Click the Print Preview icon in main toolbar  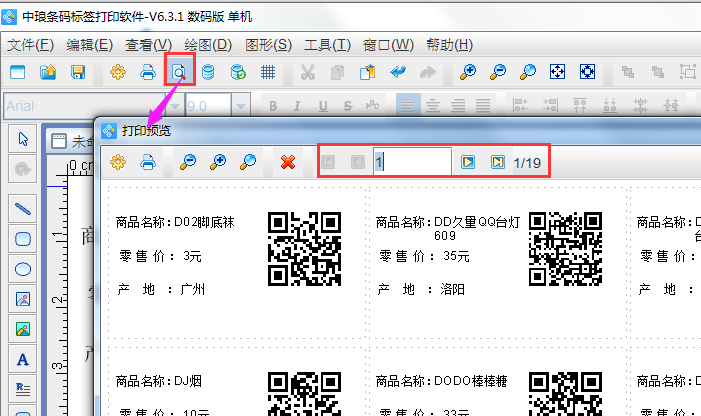tap(179, 72)
